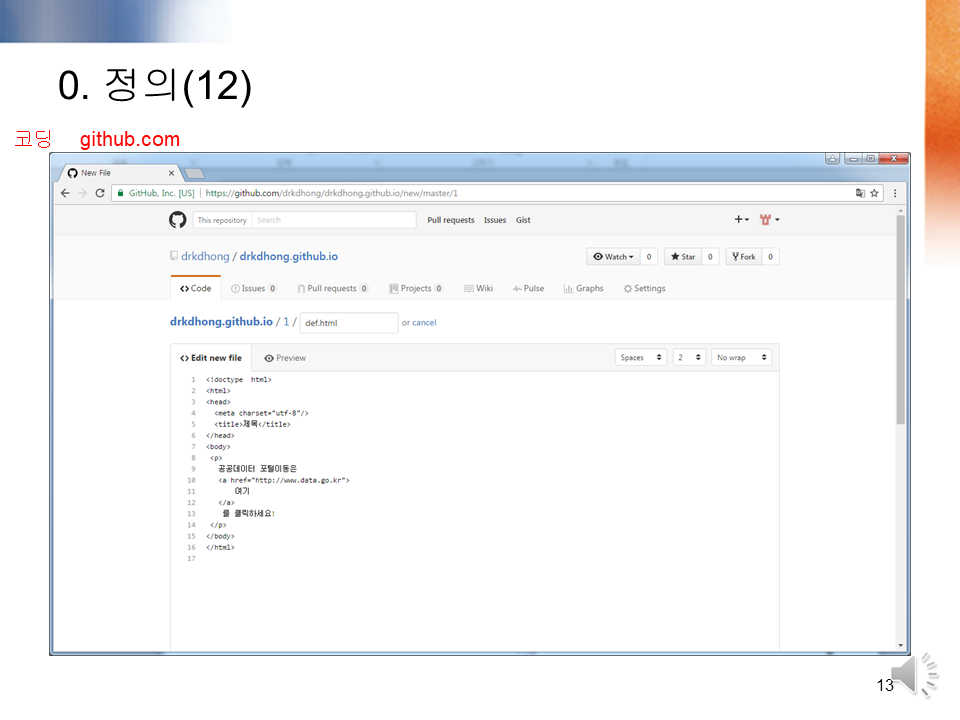This screenshot has width=960, height=720.
Task: Open the Projects tab
Action: point(416,288)
